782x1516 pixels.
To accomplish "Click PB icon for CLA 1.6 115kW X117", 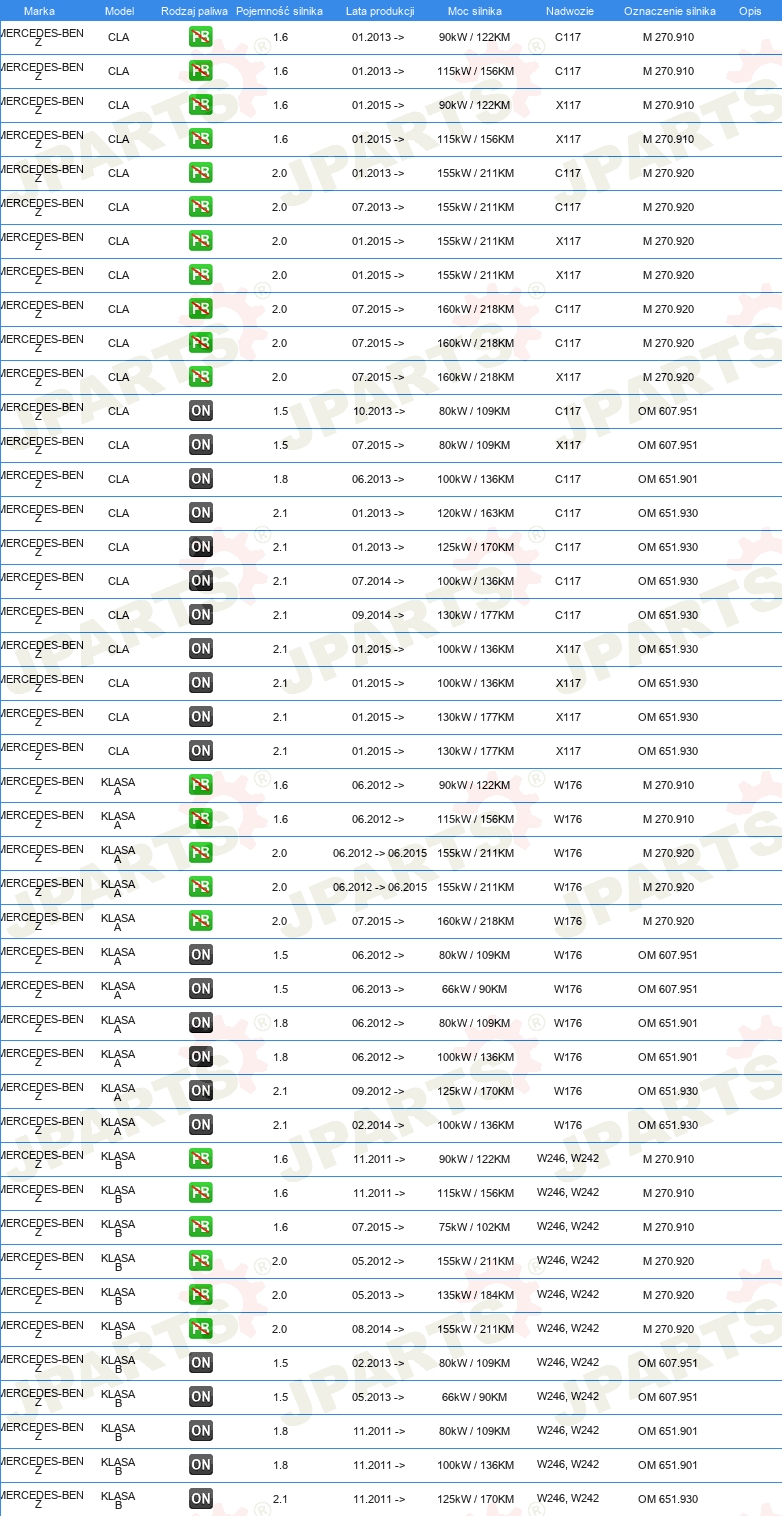I will 201,139.
